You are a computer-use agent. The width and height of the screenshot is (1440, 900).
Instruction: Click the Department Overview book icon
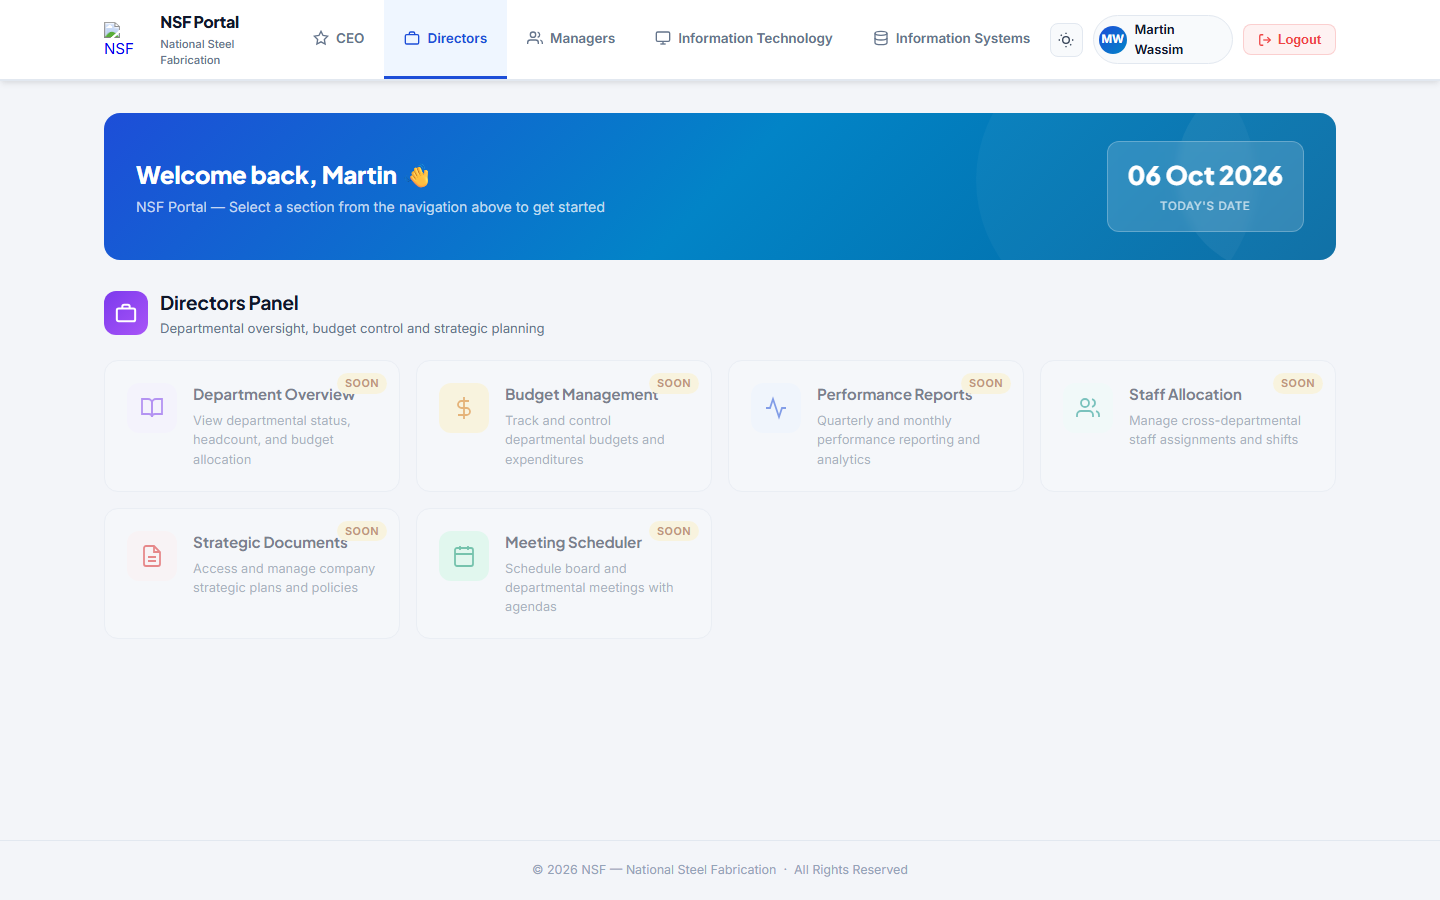tap(152, 408)
